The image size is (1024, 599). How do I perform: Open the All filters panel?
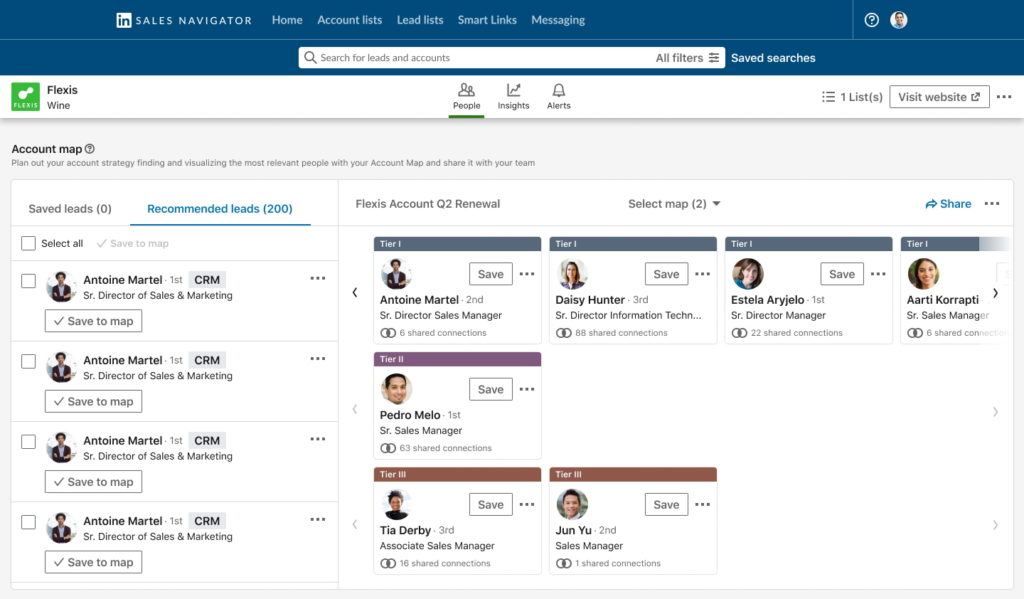(x=686, y=57)
